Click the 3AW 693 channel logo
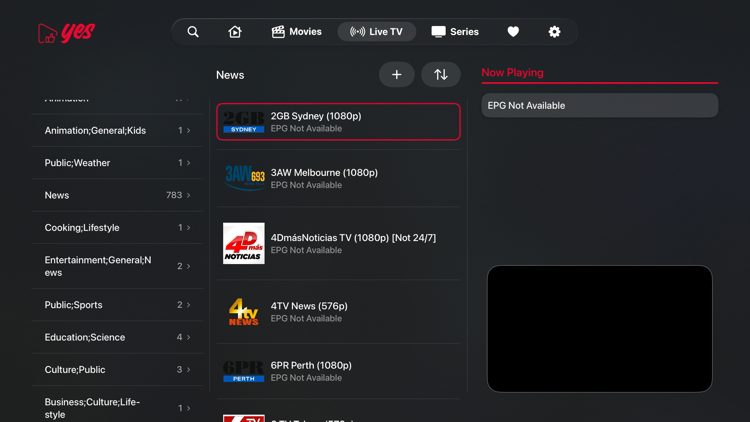This screenshot has height=422, width=750. [244, 178]
